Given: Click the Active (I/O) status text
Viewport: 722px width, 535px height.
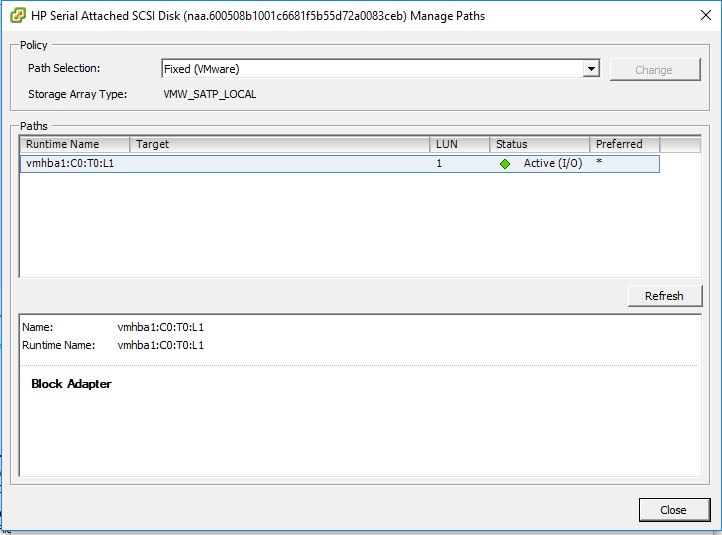Looking at the screenshot, I should [x=553, y=163].
